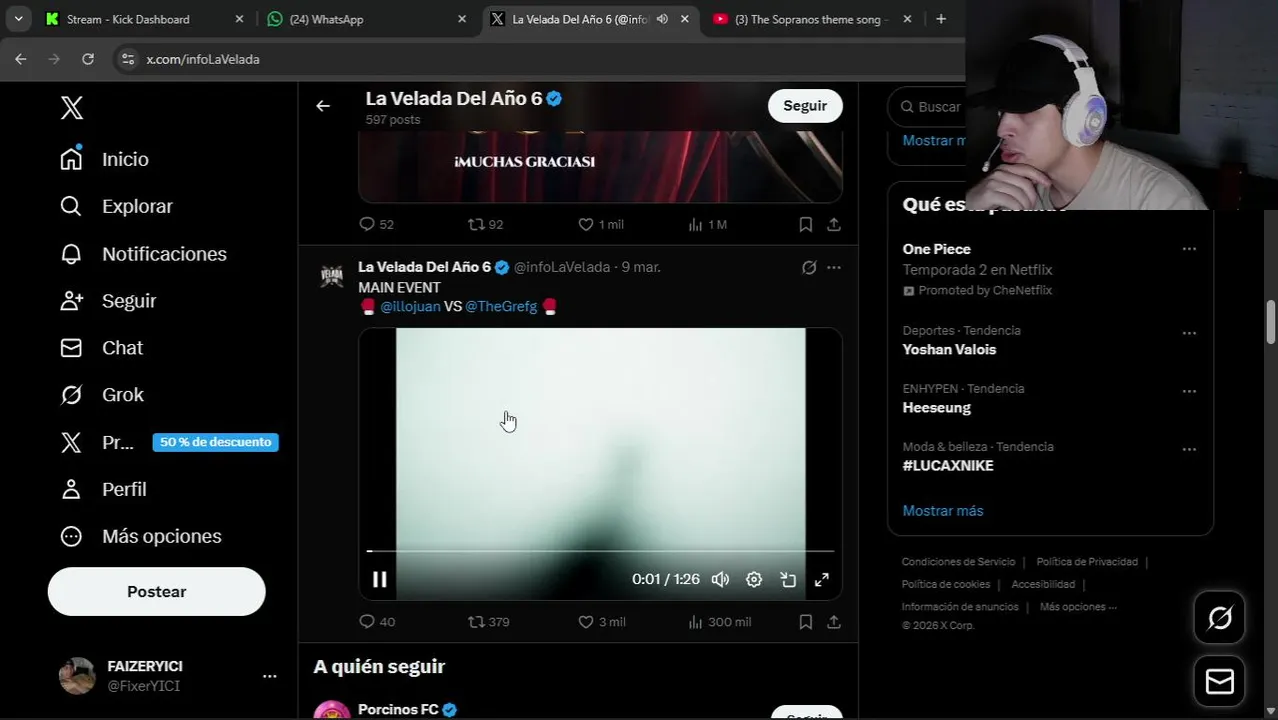Click the X logo in sidebar
1278x720 pixels.
[71, 108]
